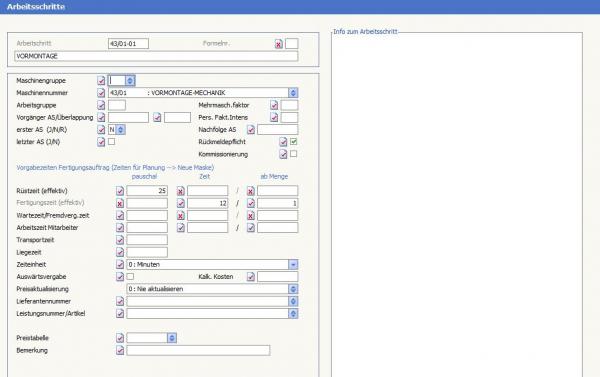Click the pauschal checkmark icon for Arbeitszeit Mitarbeiter
Image resolution: width=600 pixels, height=377 pixels.
click(x=120, y=228)
